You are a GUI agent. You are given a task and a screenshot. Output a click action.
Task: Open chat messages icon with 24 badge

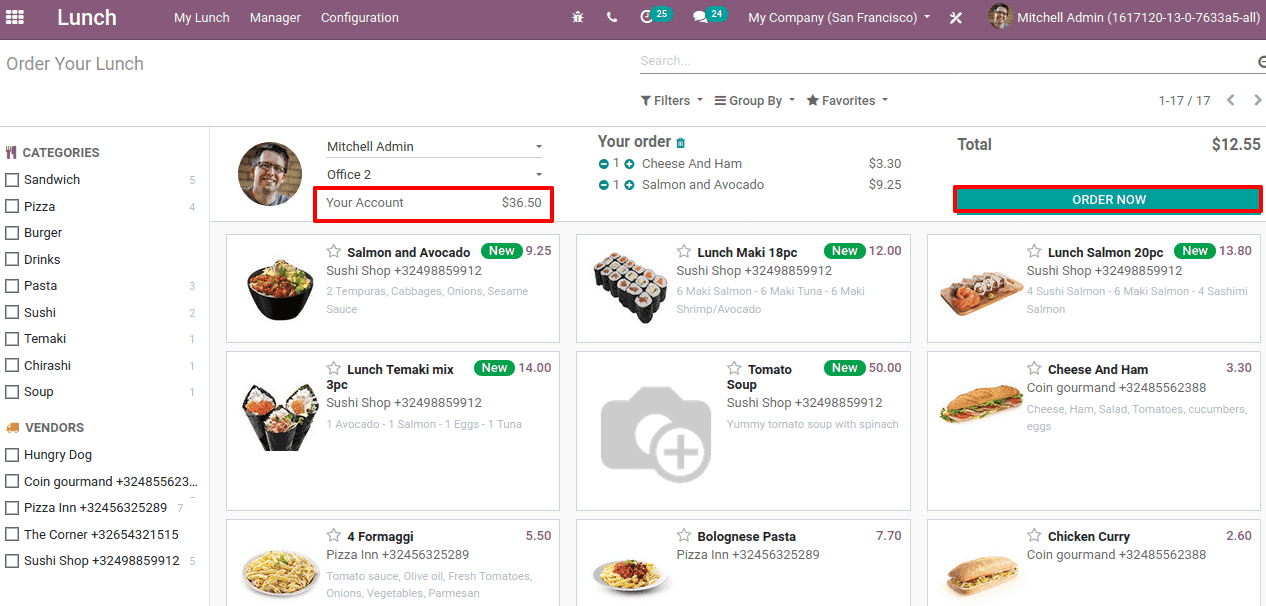tap(708, 16)
